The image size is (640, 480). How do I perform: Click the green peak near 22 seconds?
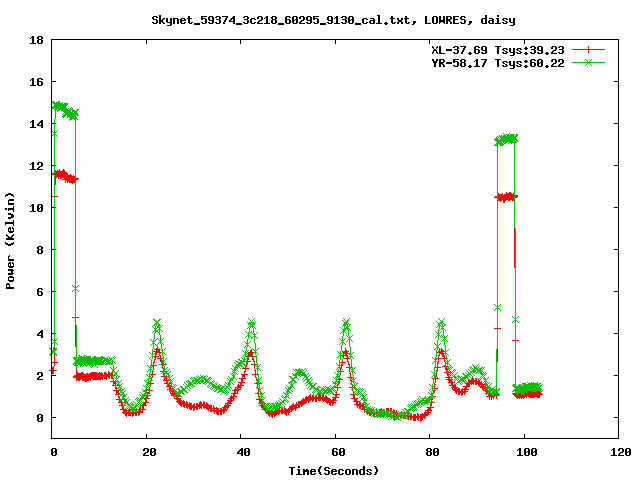(x=158, y=323)
